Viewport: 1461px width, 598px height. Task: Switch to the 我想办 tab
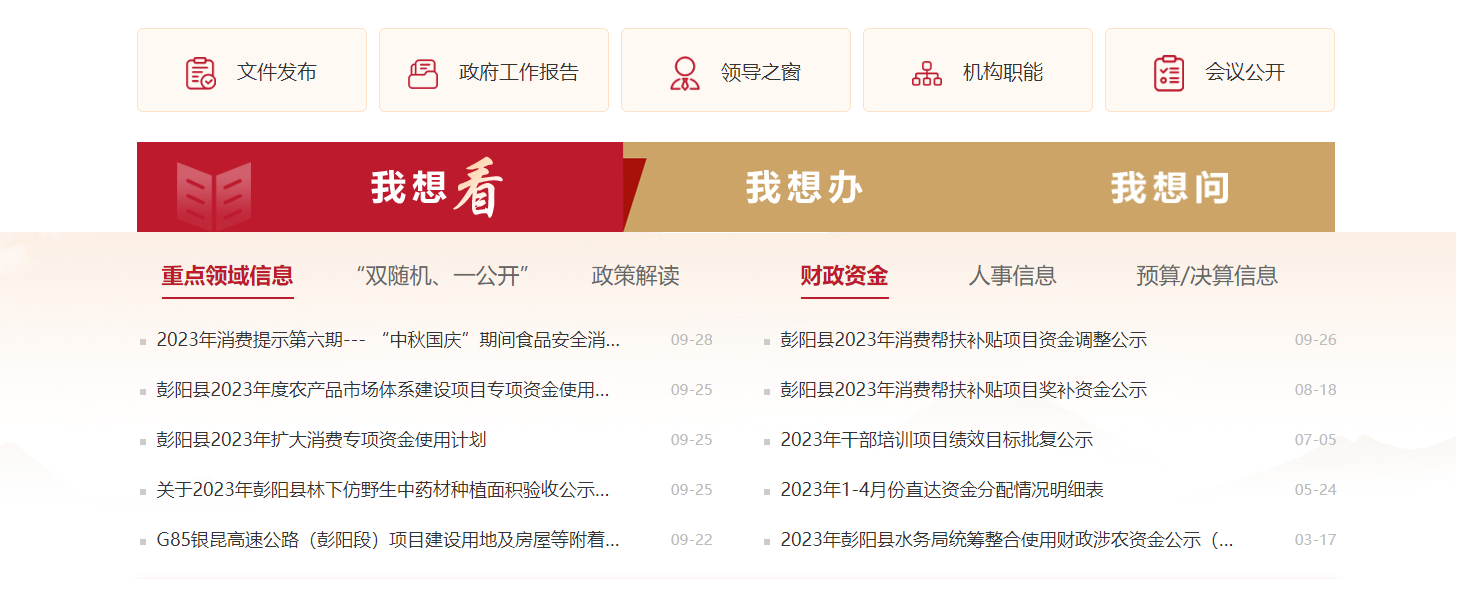pos(805,187)
